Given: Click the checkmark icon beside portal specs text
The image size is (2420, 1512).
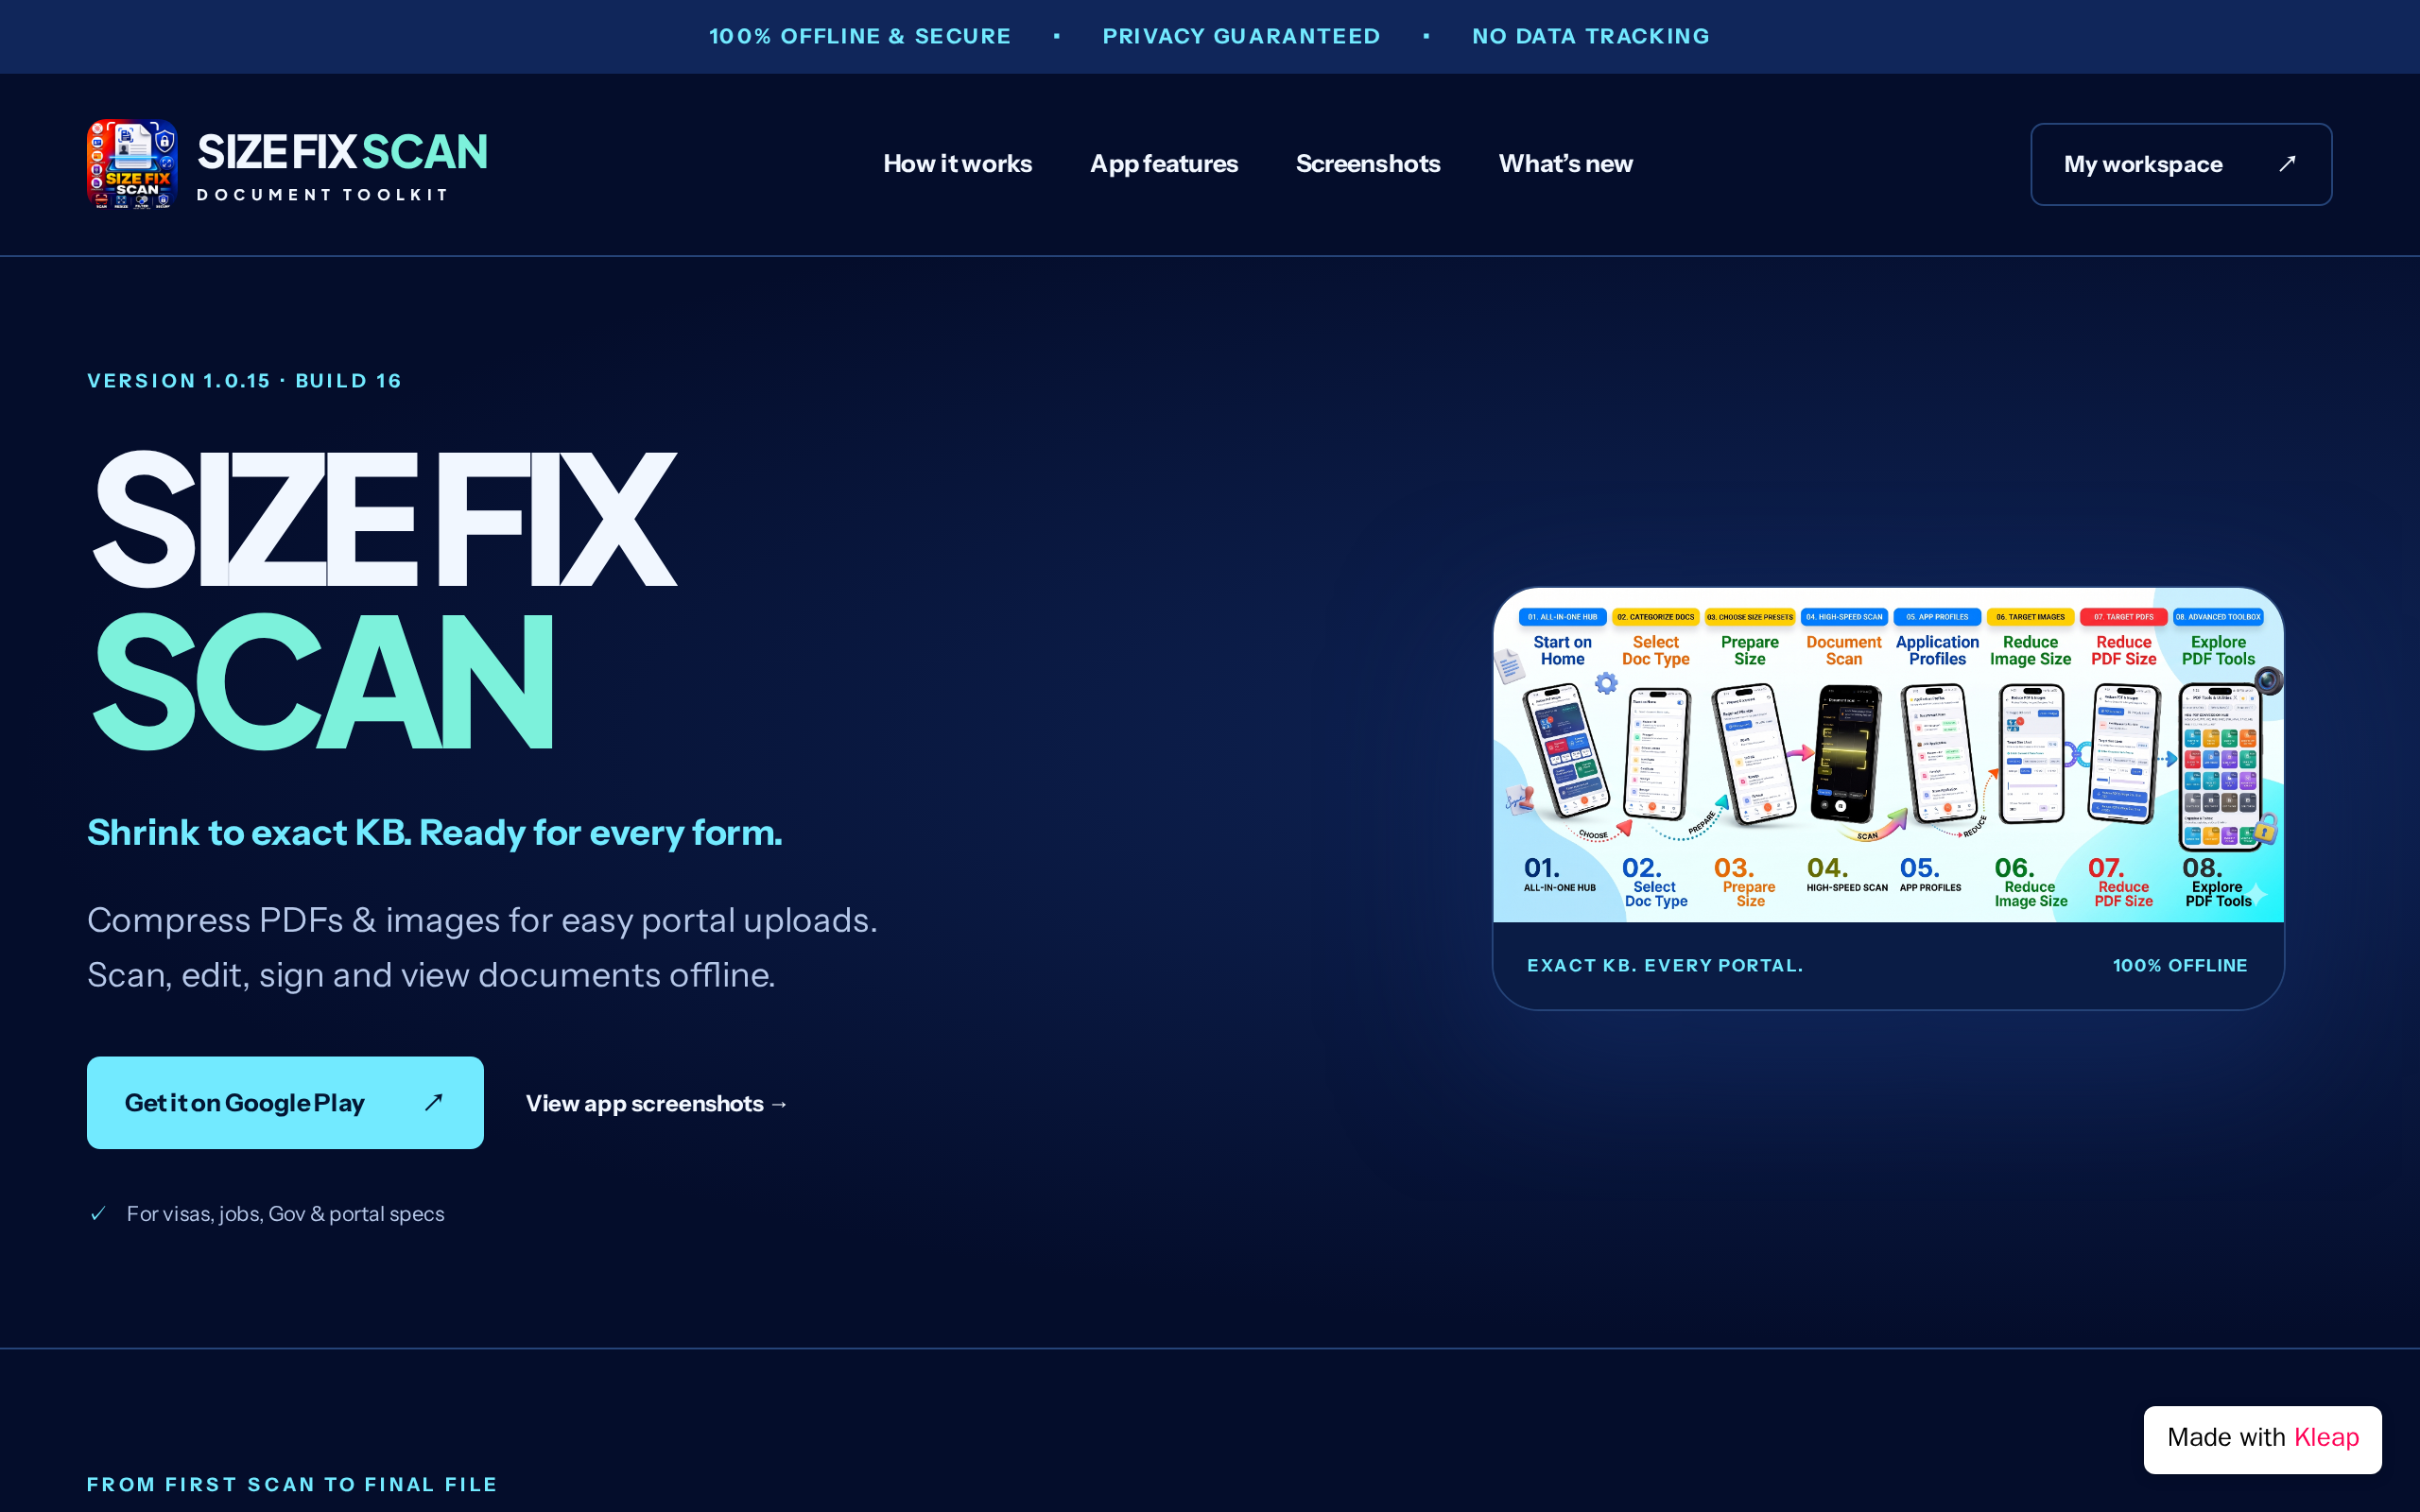Looking at the screenshot, I should coord(98,1214).
